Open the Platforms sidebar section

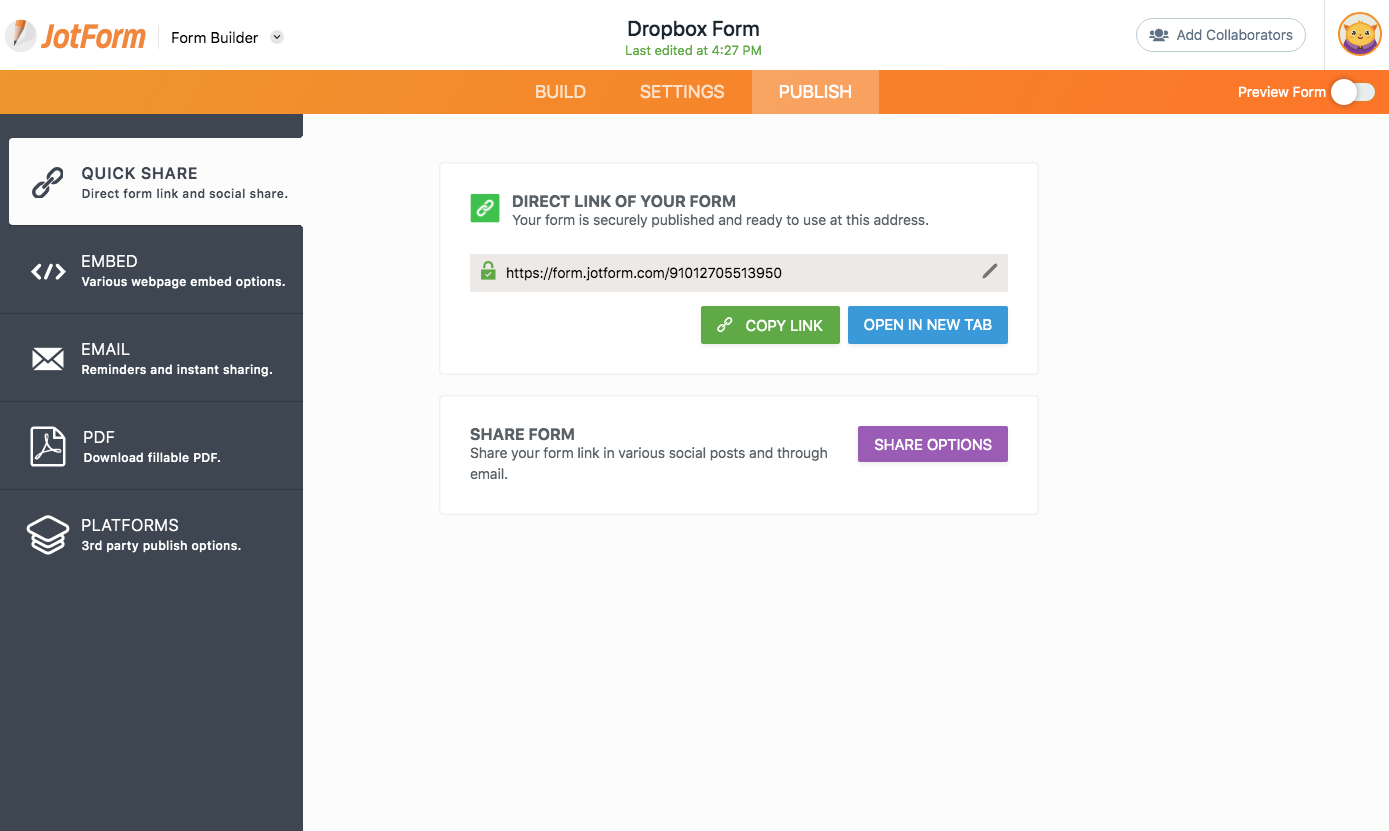point(152,534)
